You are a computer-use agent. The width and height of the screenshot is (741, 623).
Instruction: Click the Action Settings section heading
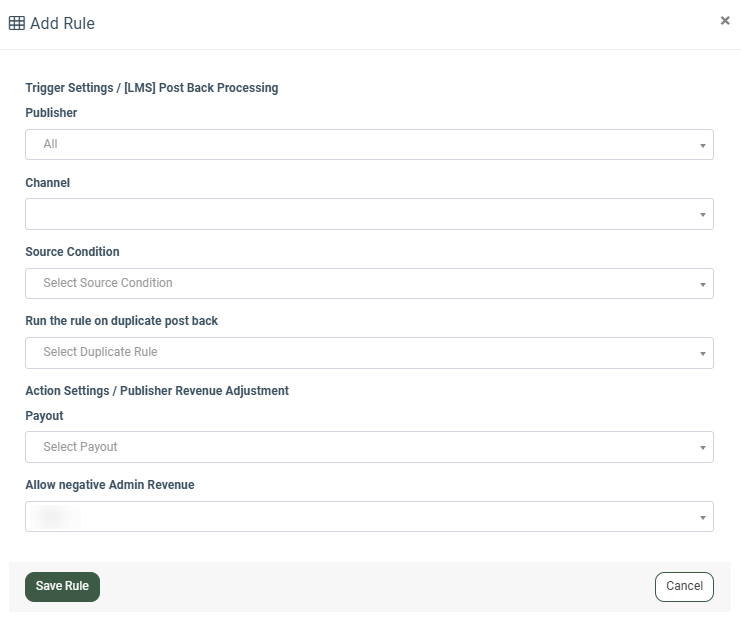(157, 391)
